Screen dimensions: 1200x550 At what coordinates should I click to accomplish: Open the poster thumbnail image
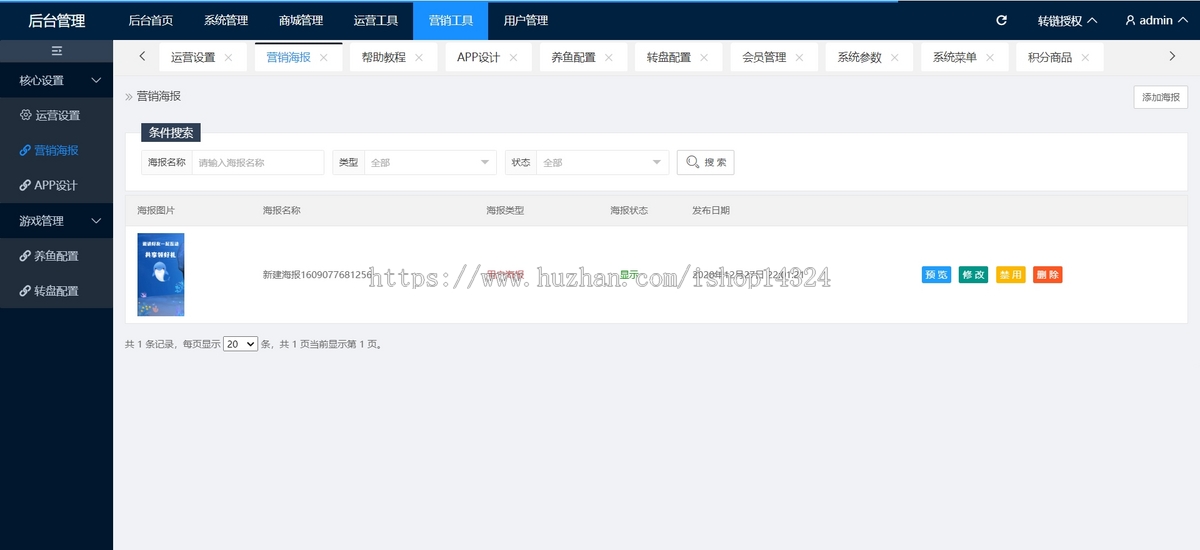(x=161, y=275)
